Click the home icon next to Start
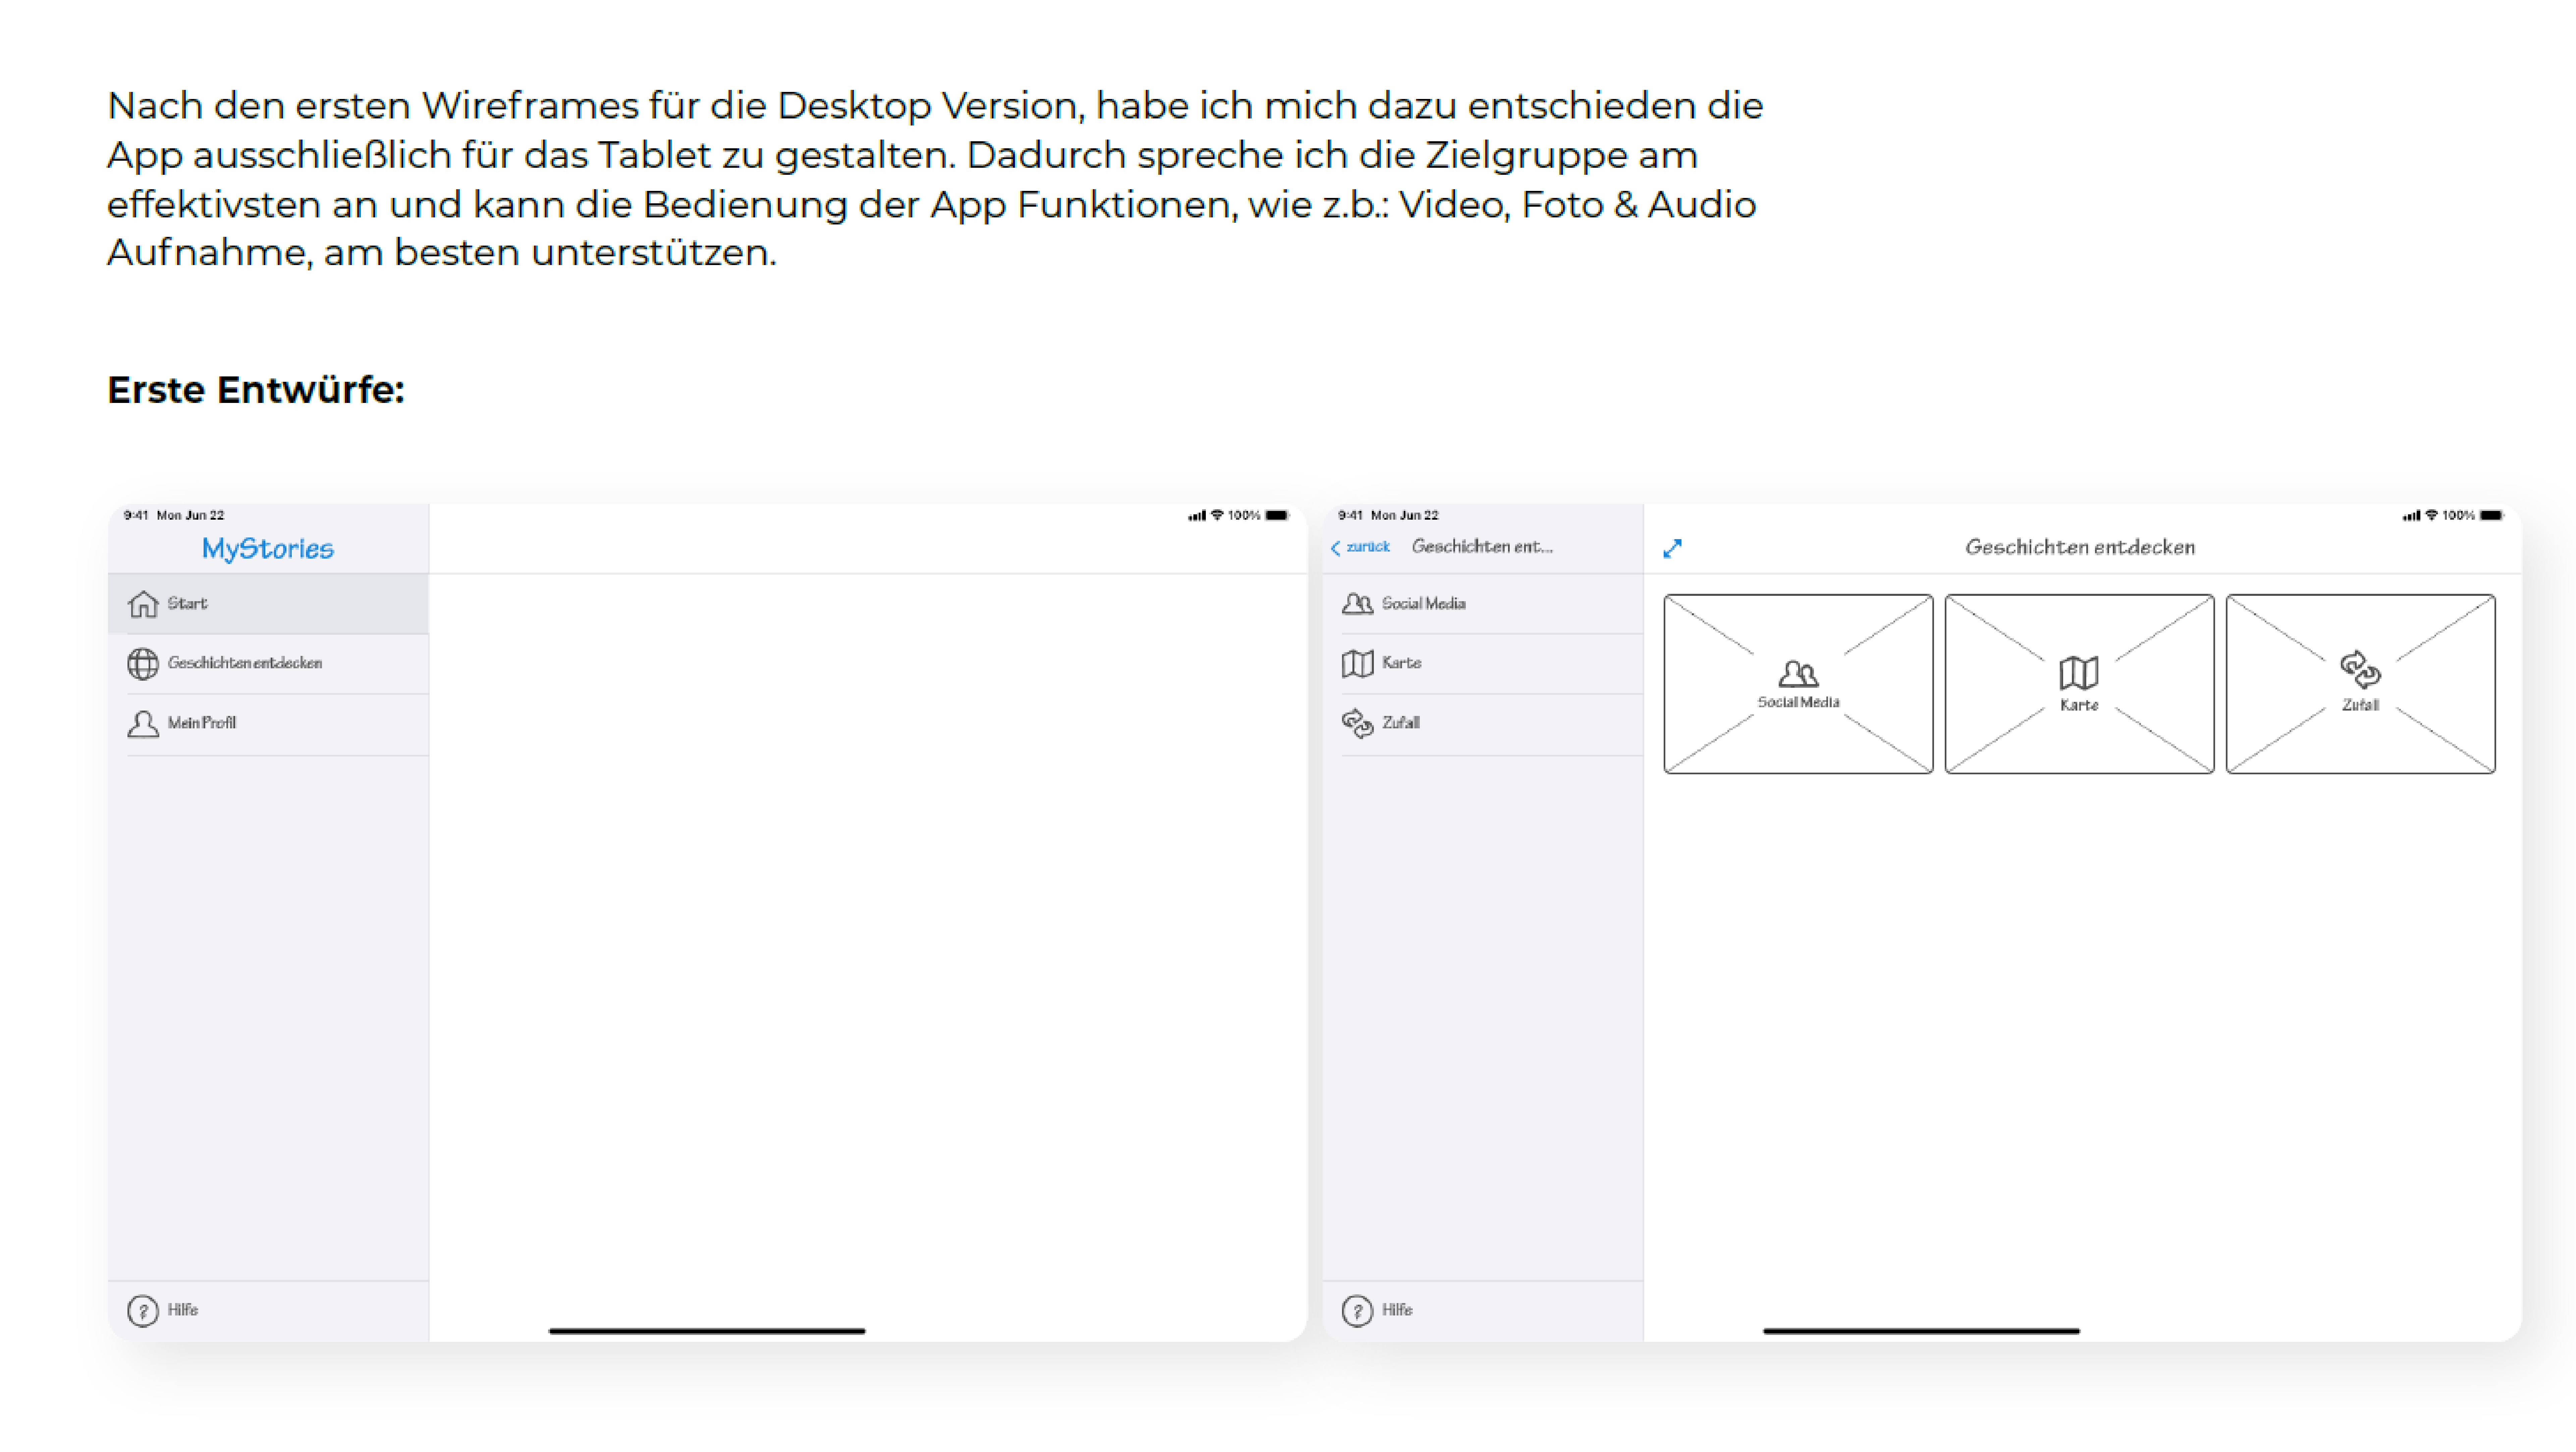Screen dimensions: 2576x1452 pos(143,604)
